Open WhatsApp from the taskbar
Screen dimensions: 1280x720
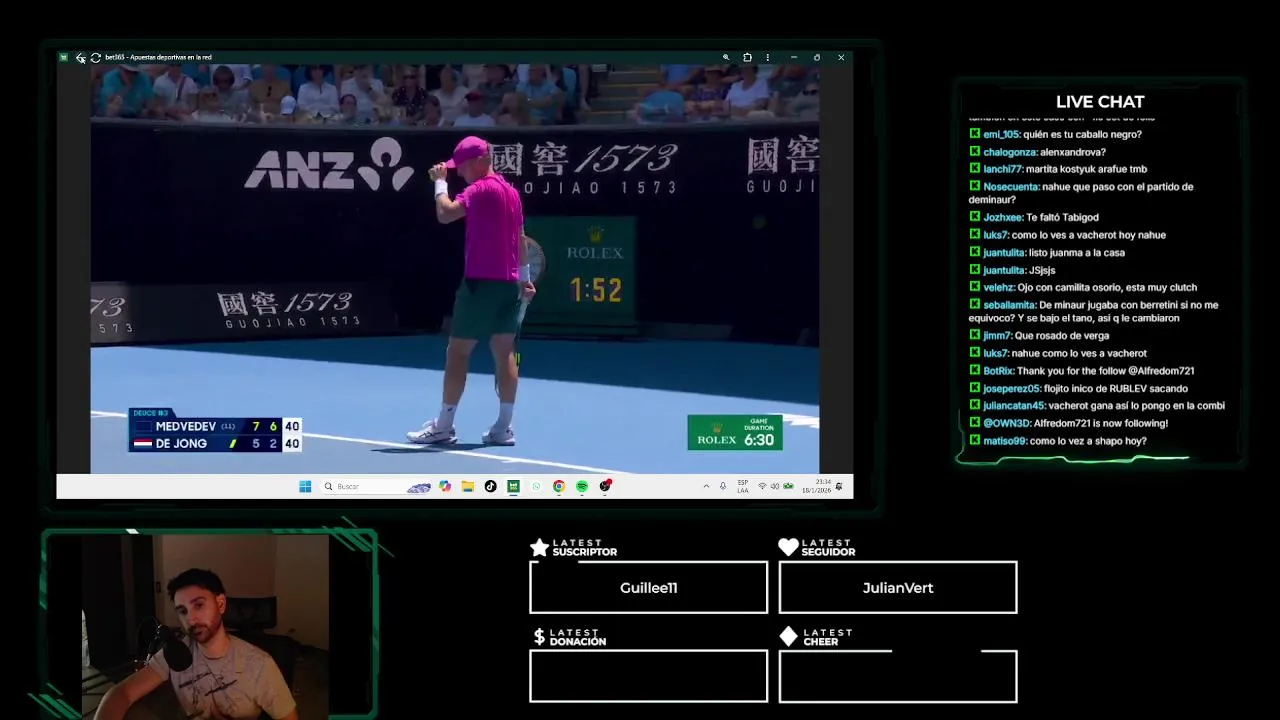(536, 487)
